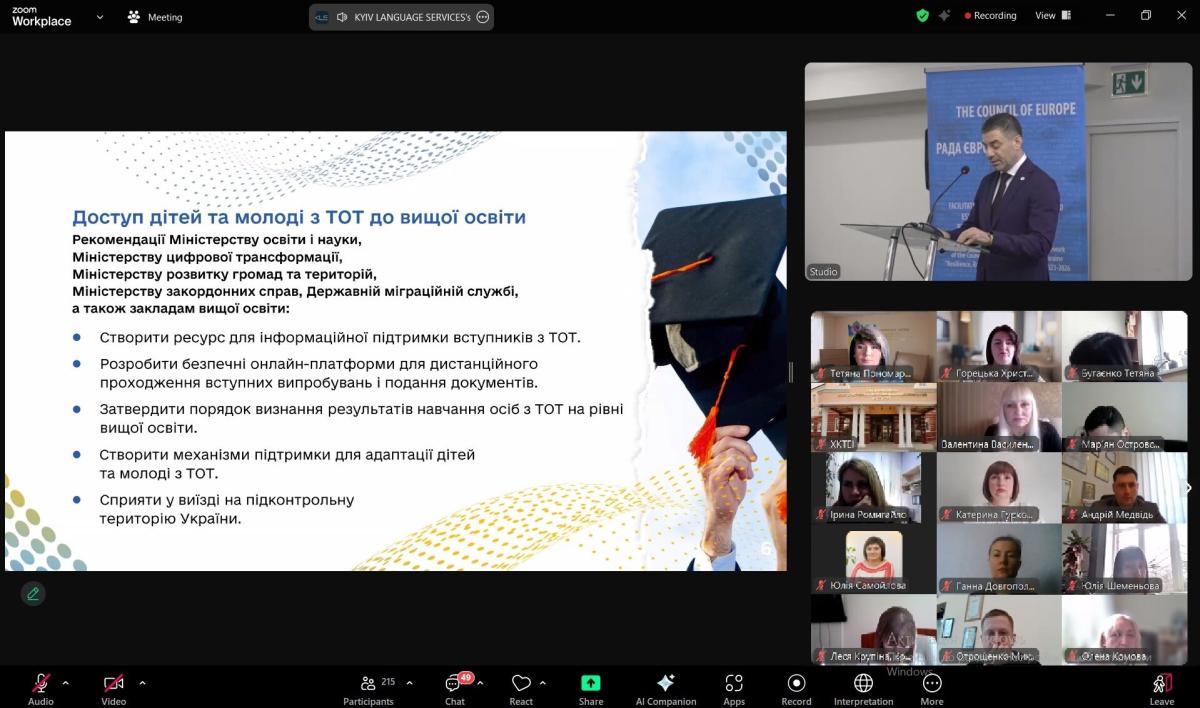1200x708 pixels.
Task: Launch the AI Companion
Action: 665,687
